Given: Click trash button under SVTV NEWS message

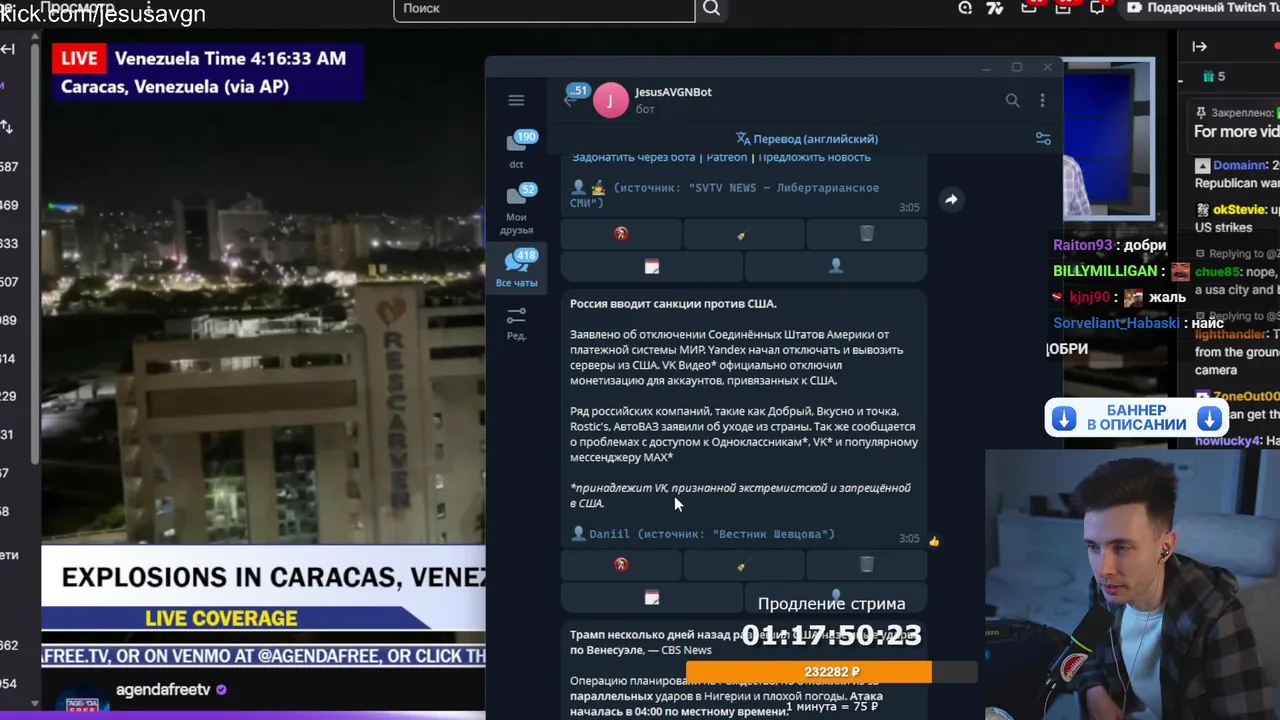Looking at the screenshot, I should [866, 234].
